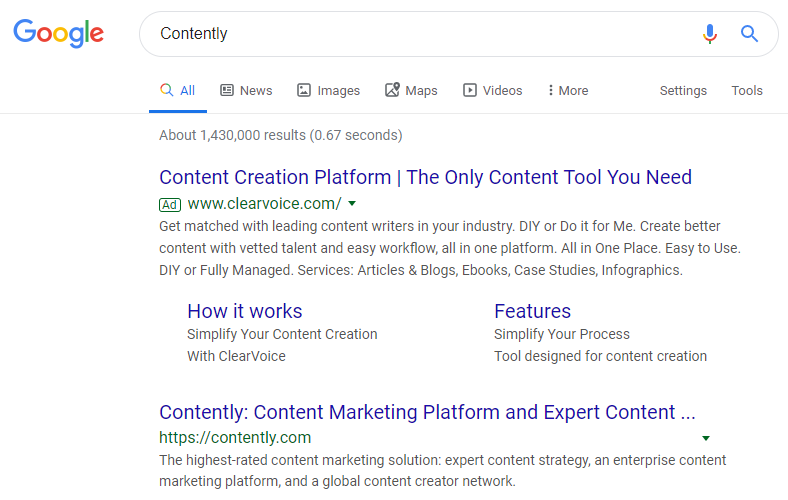This screenshot has width=788, height=500.
Task: Click the Maps tab icon
Action: click(x=392, y=90)
